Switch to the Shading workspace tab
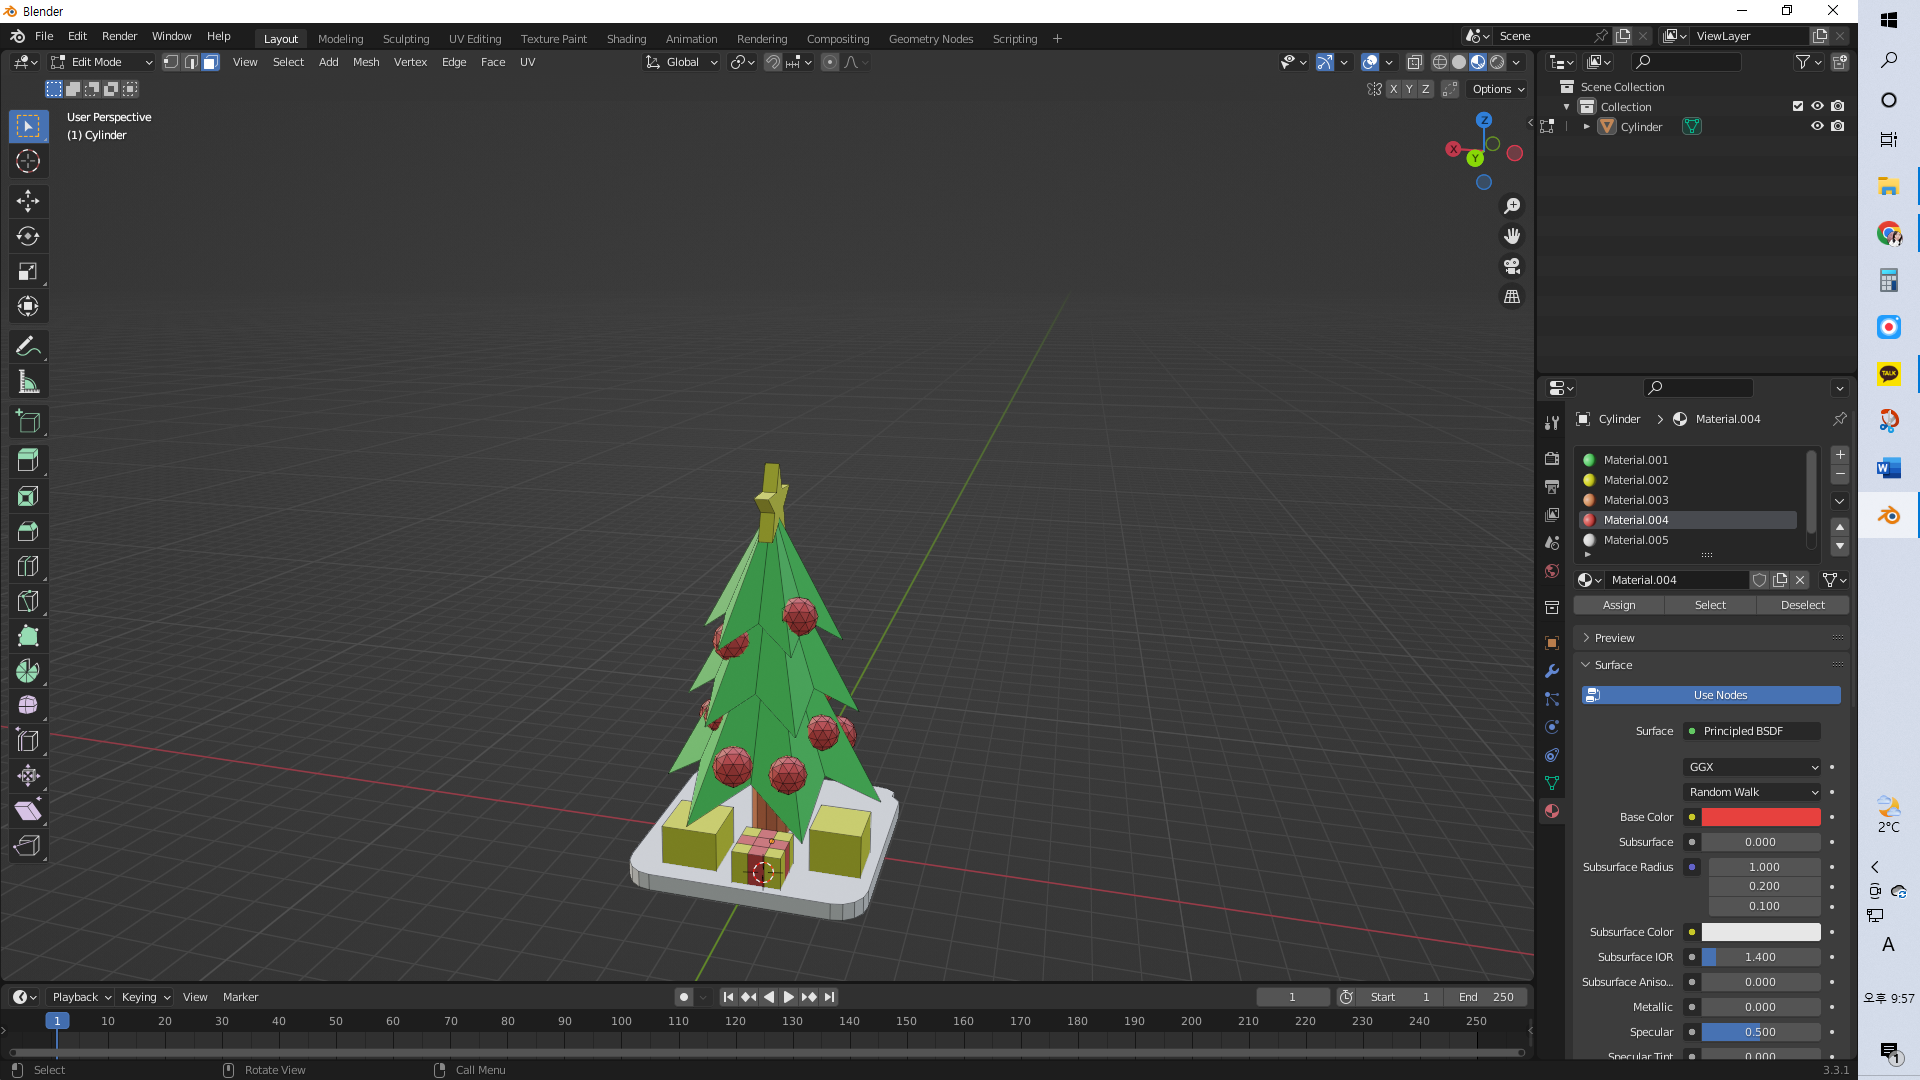The image size is (1920, 1080). click(x=626, y=39)
